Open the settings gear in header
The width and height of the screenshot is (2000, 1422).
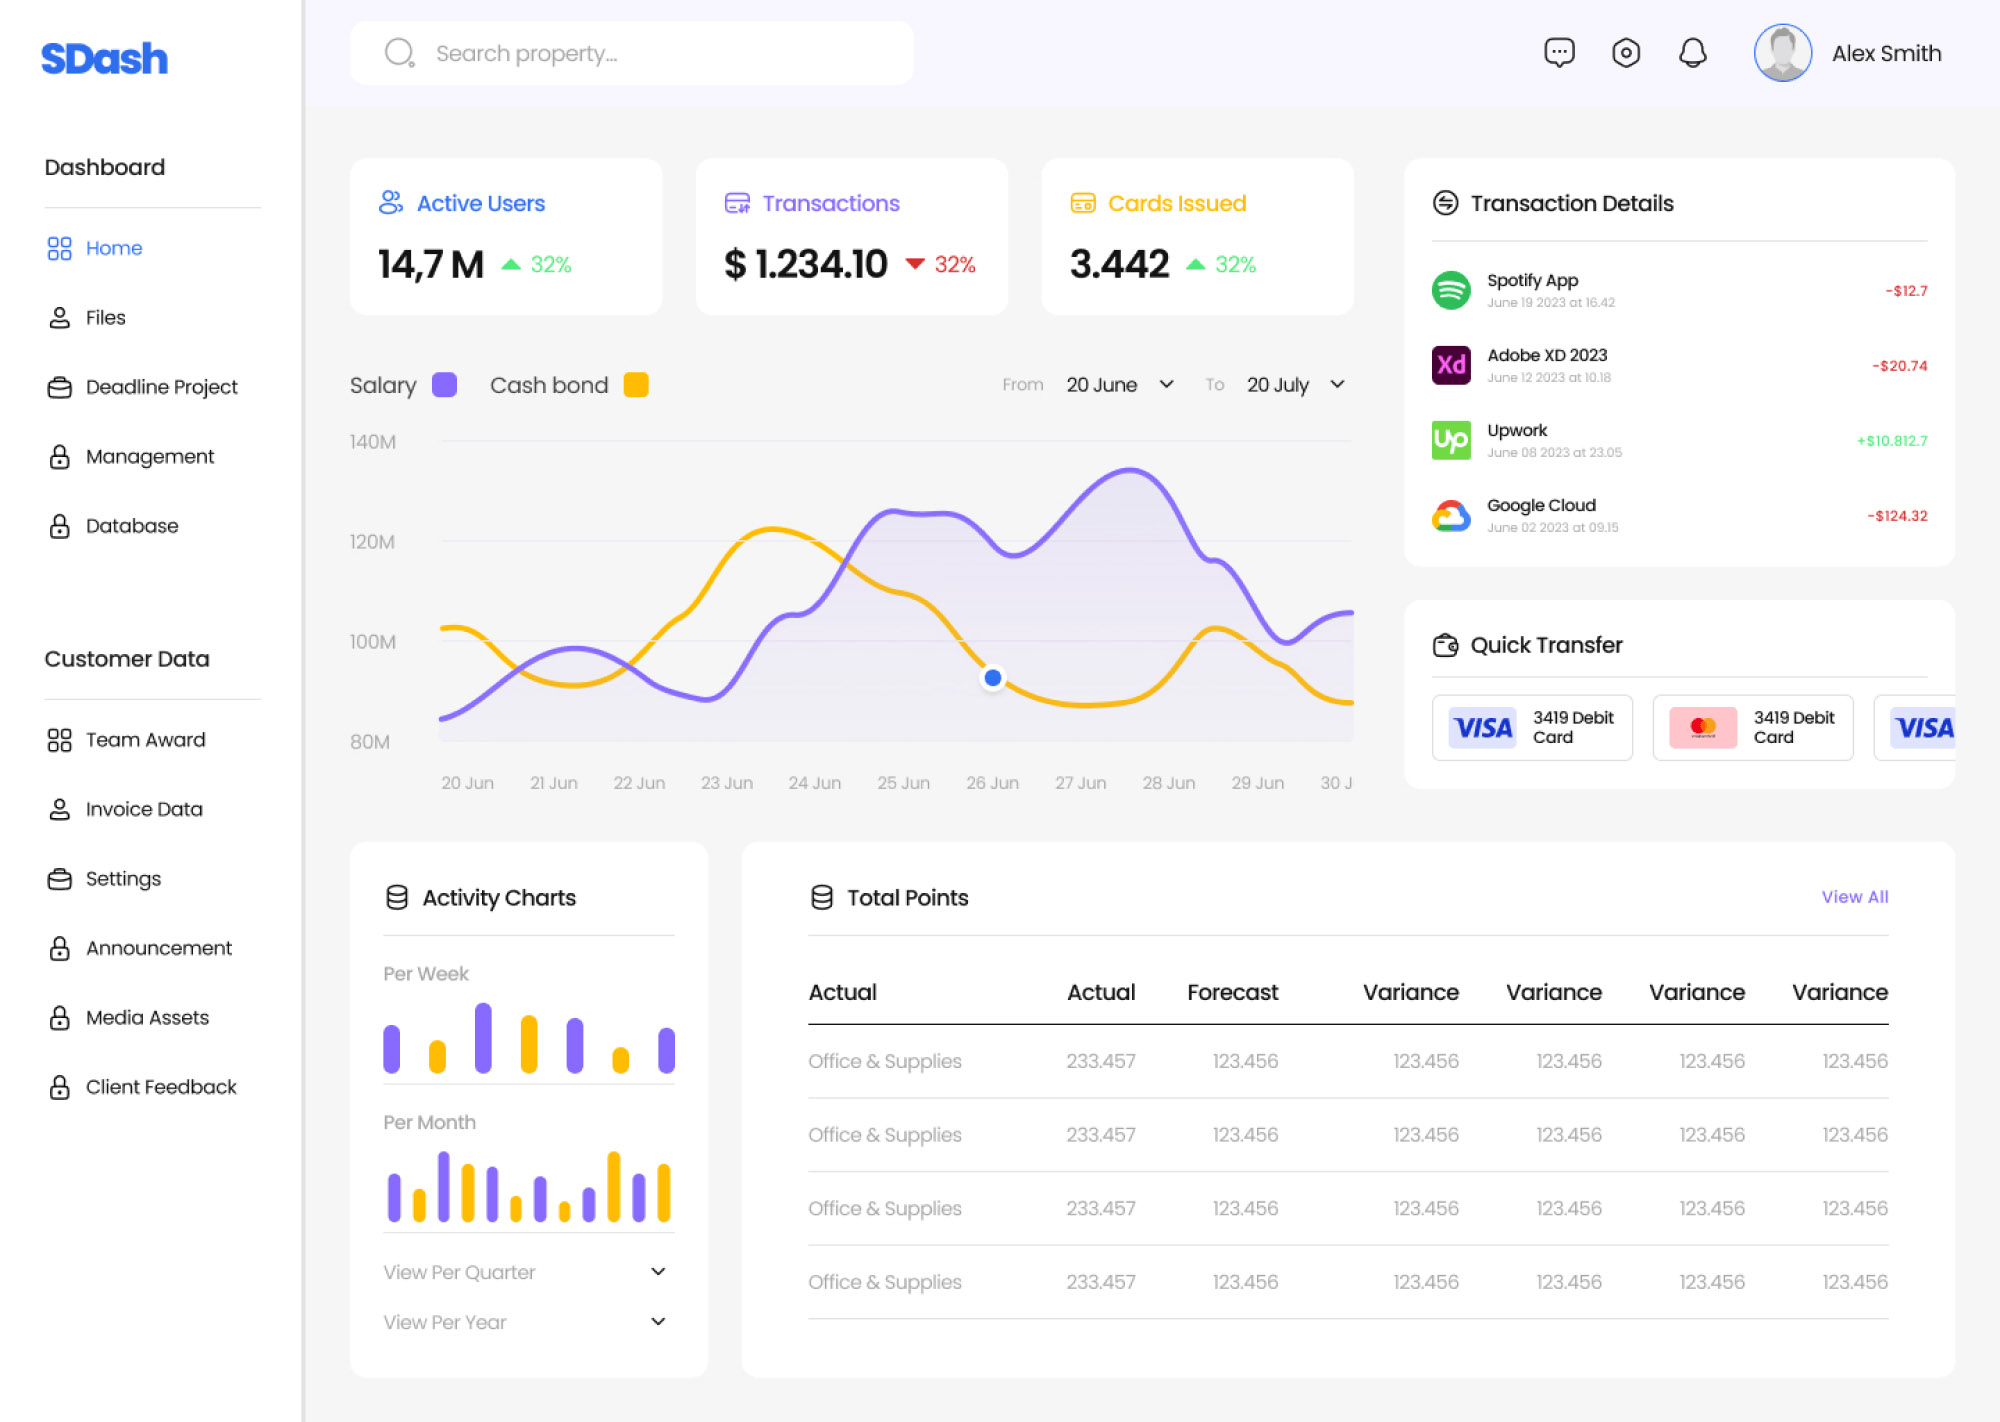click(x=1626, y=53)
